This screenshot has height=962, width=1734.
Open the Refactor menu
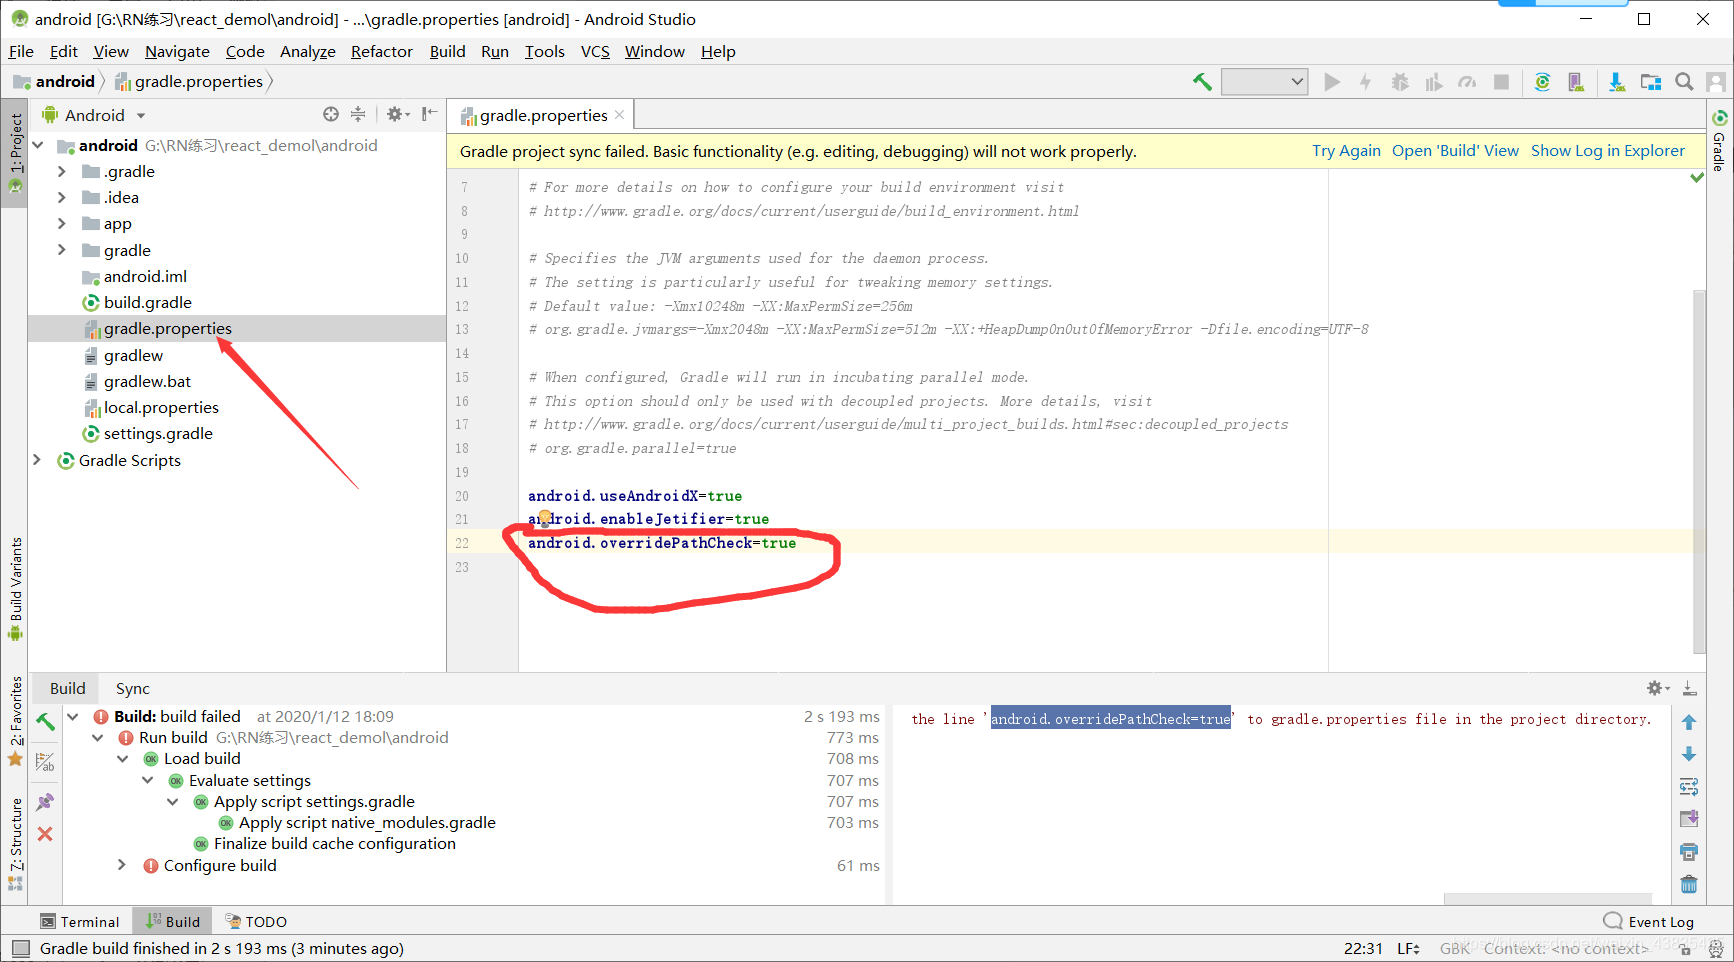(x=382, y=52)
